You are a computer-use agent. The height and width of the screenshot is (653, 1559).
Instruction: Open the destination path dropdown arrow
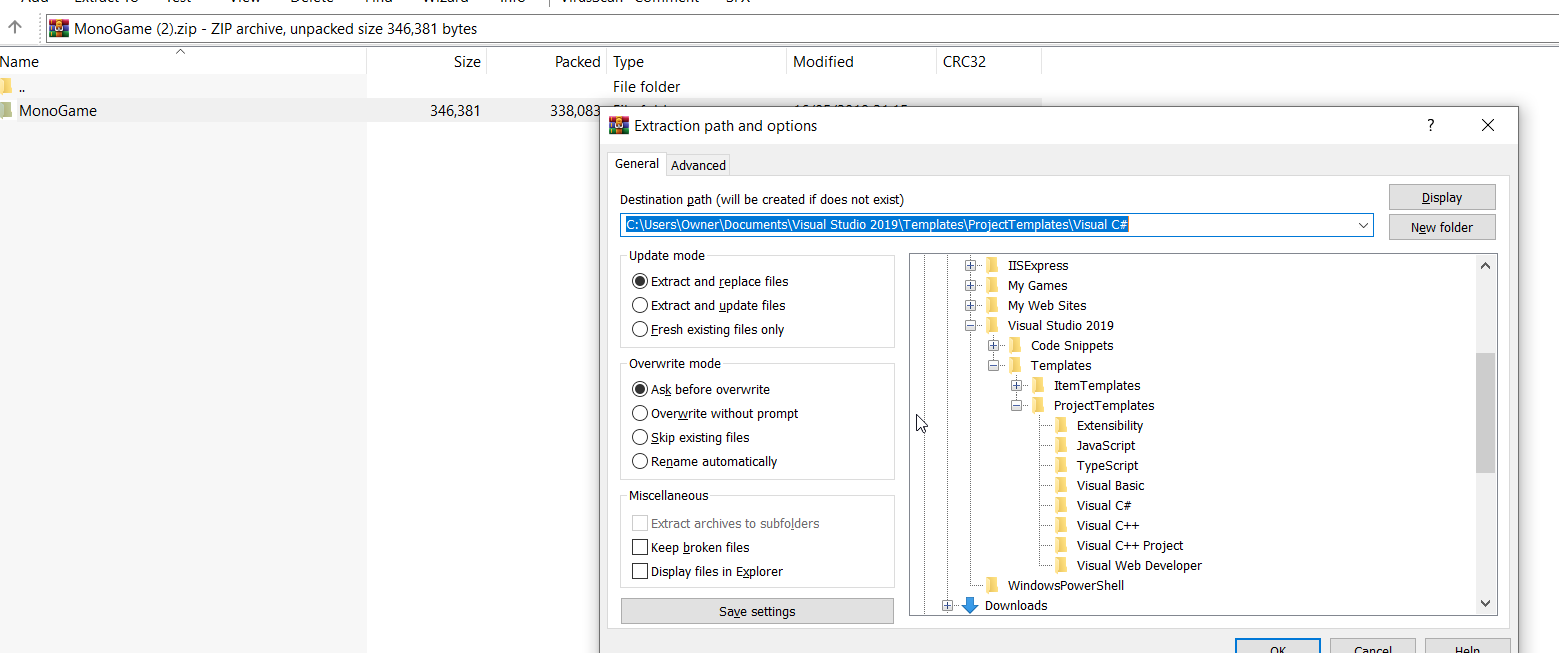(x=1363, y=225)
